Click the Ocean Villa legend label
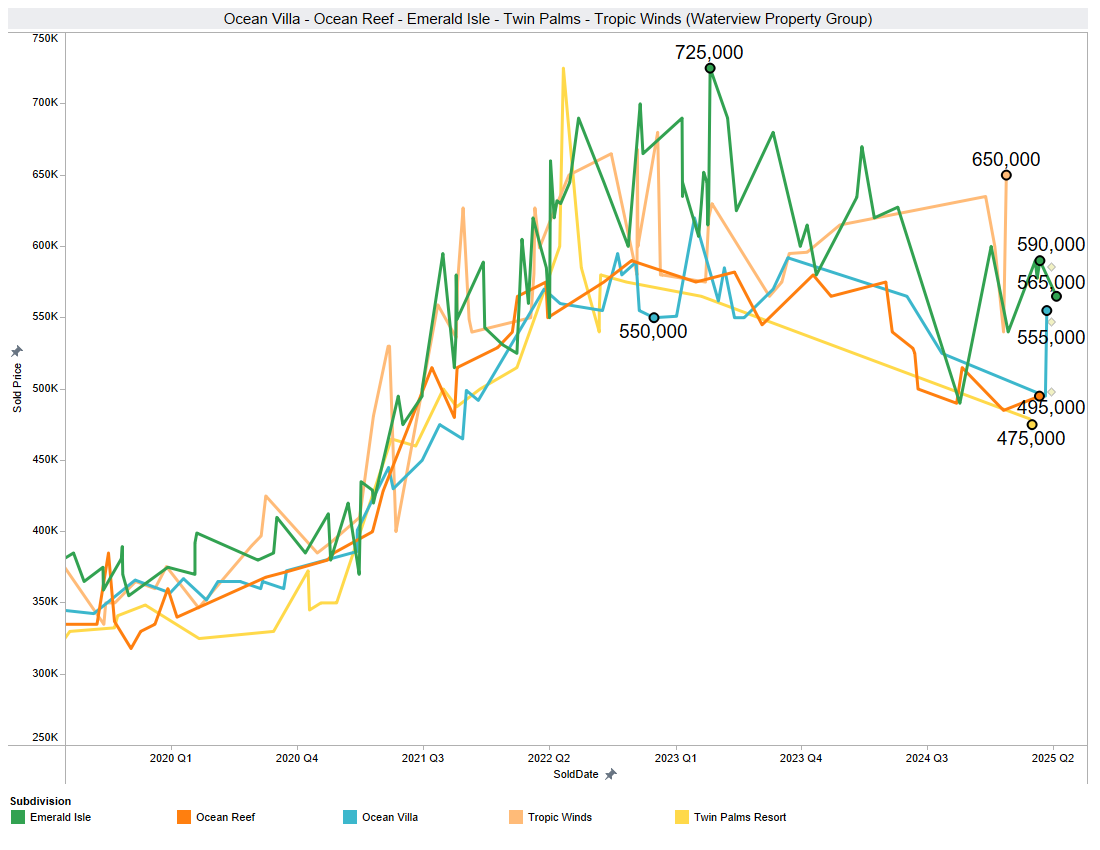This screenshot has width=1100, height=850. pyautogui.click(x=390, y=817)
